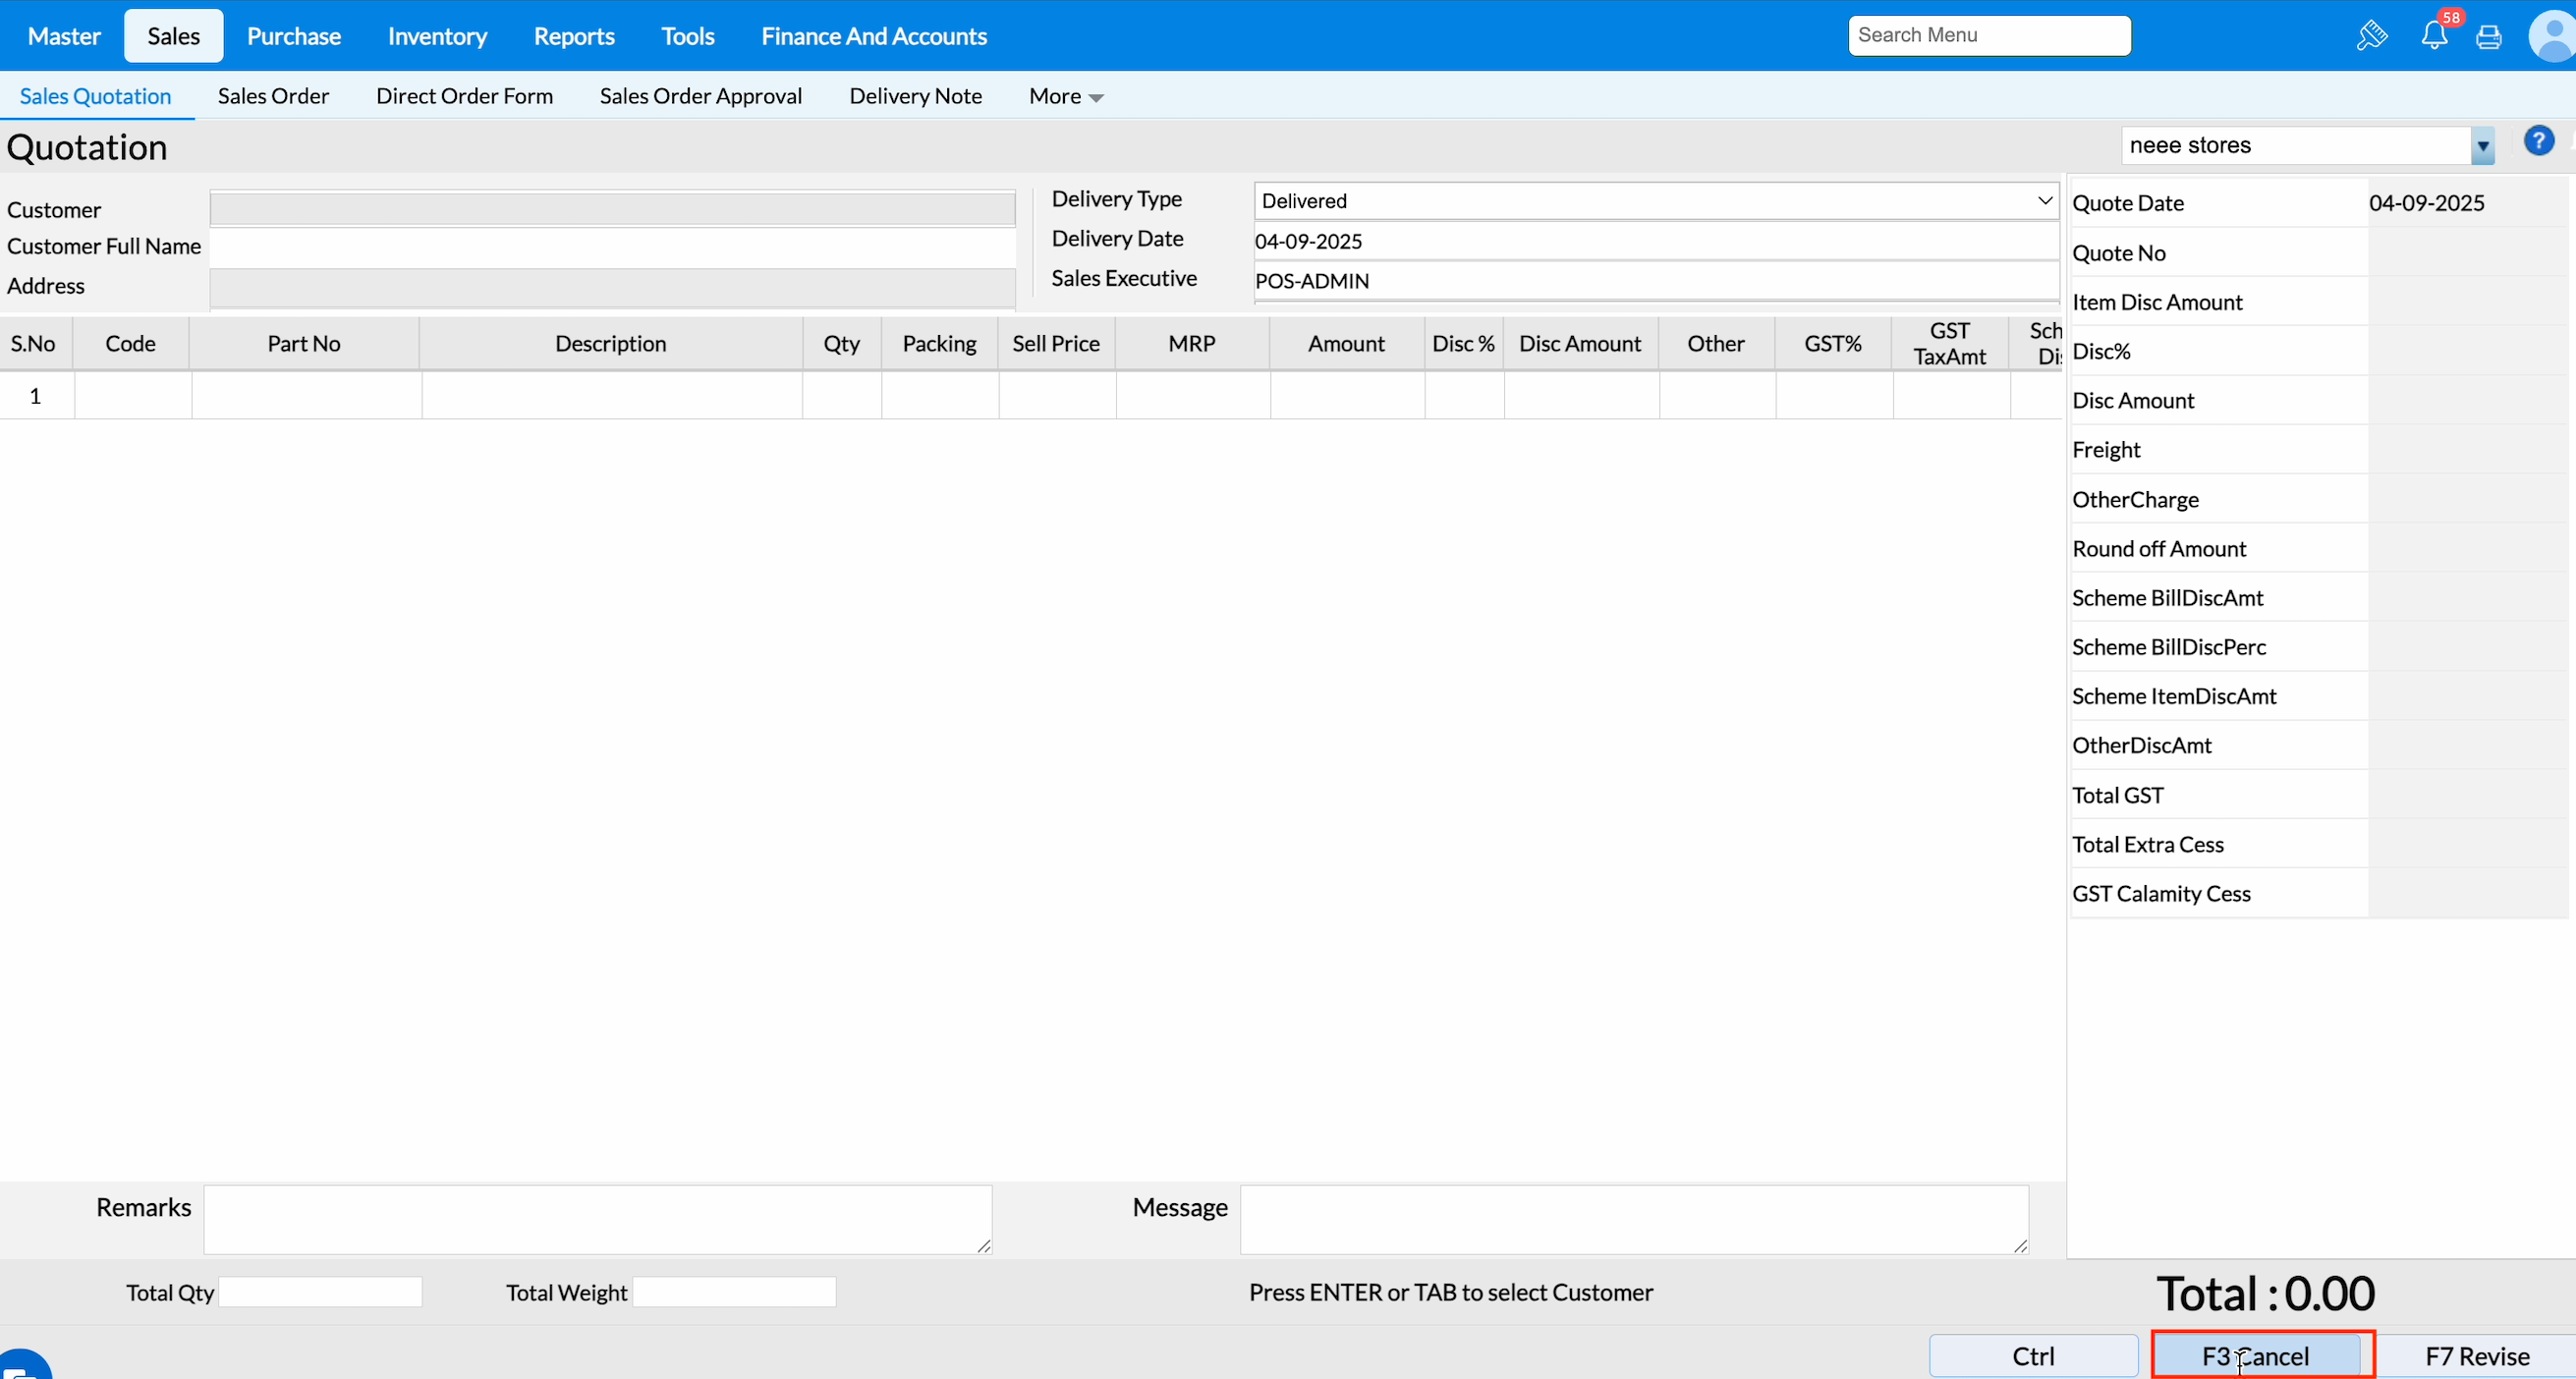Switch to the Sales Order tab
The height and width of the screenshot is (1379, 2576).
tap(273, 96)
